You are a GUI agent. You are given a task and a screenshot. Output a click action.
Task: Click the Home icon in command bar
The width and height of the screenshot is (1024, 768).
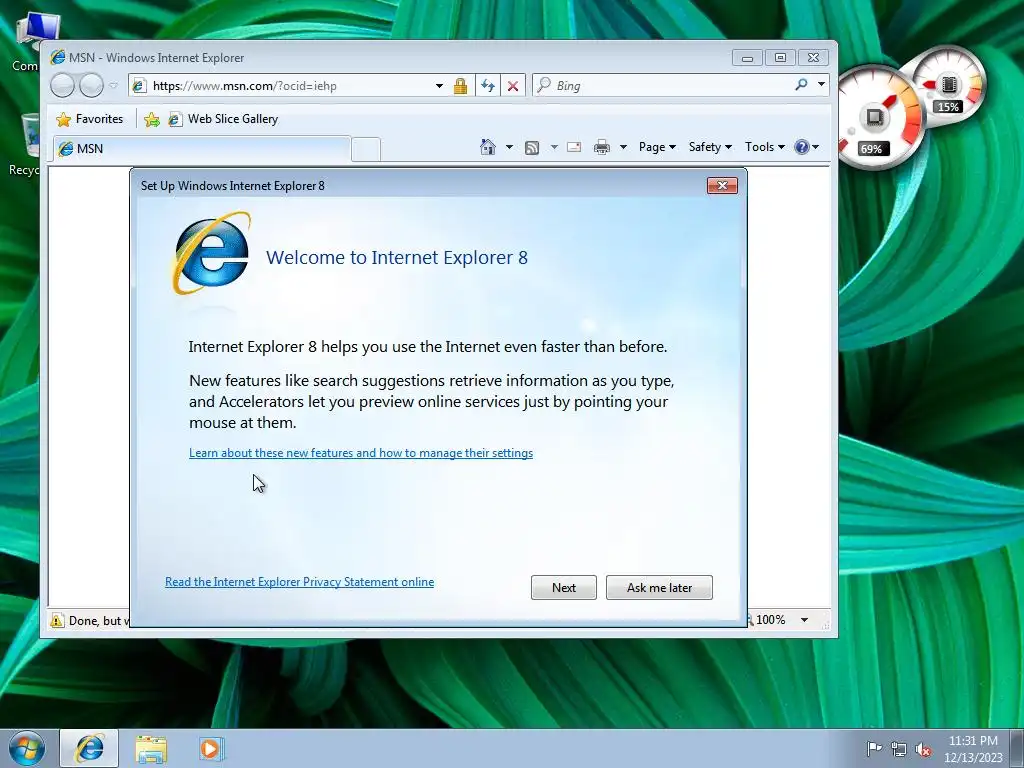click(487, 147)
